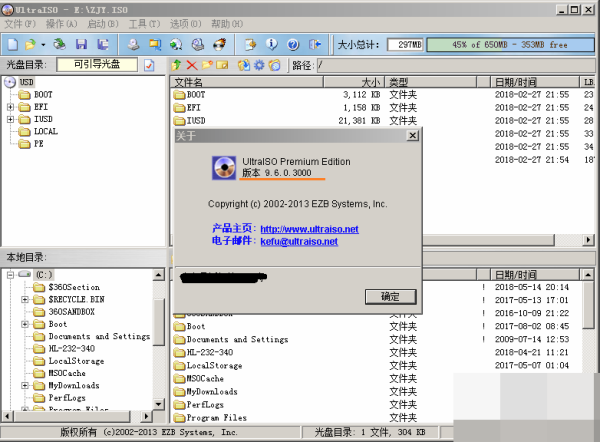Screen dimensions: 600x442
Task: Click the Add files toolbar icon
Action: tap(251, 44)
